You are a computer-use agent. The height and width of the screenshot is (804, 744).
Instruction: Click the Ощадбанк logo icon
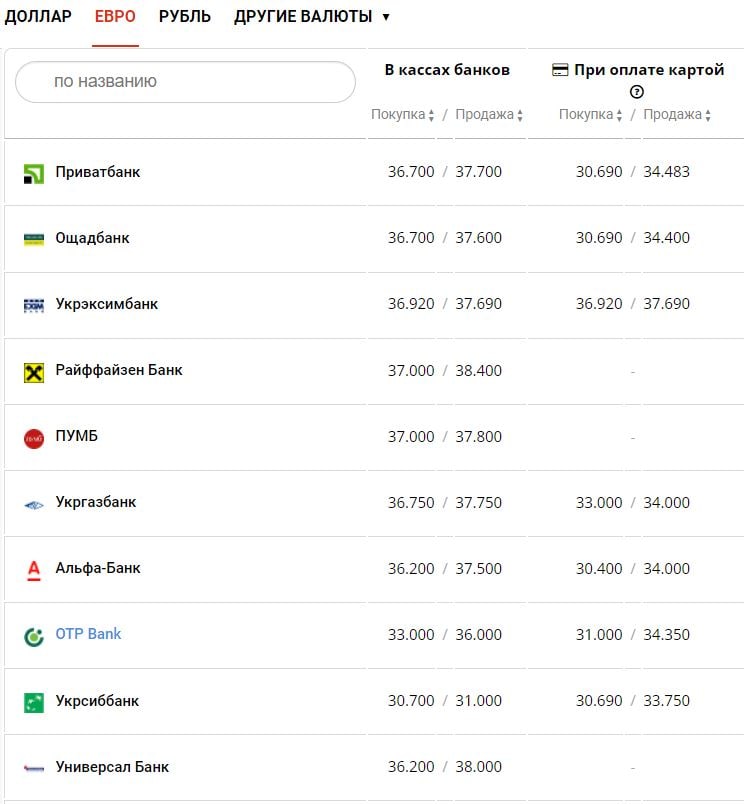pyautogui.click(x=34, y=239)
